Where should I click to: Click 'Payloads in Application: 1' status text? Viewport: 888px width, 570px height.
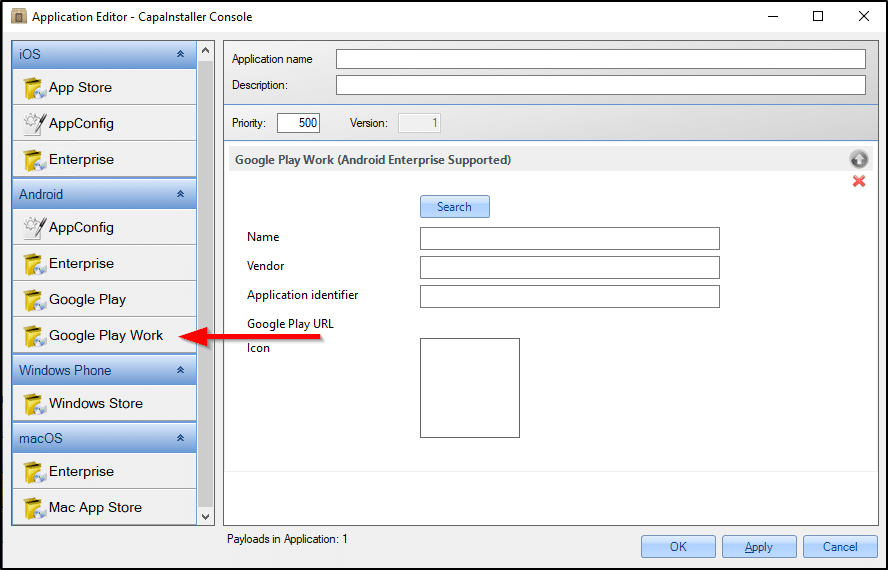pos(287,539)
